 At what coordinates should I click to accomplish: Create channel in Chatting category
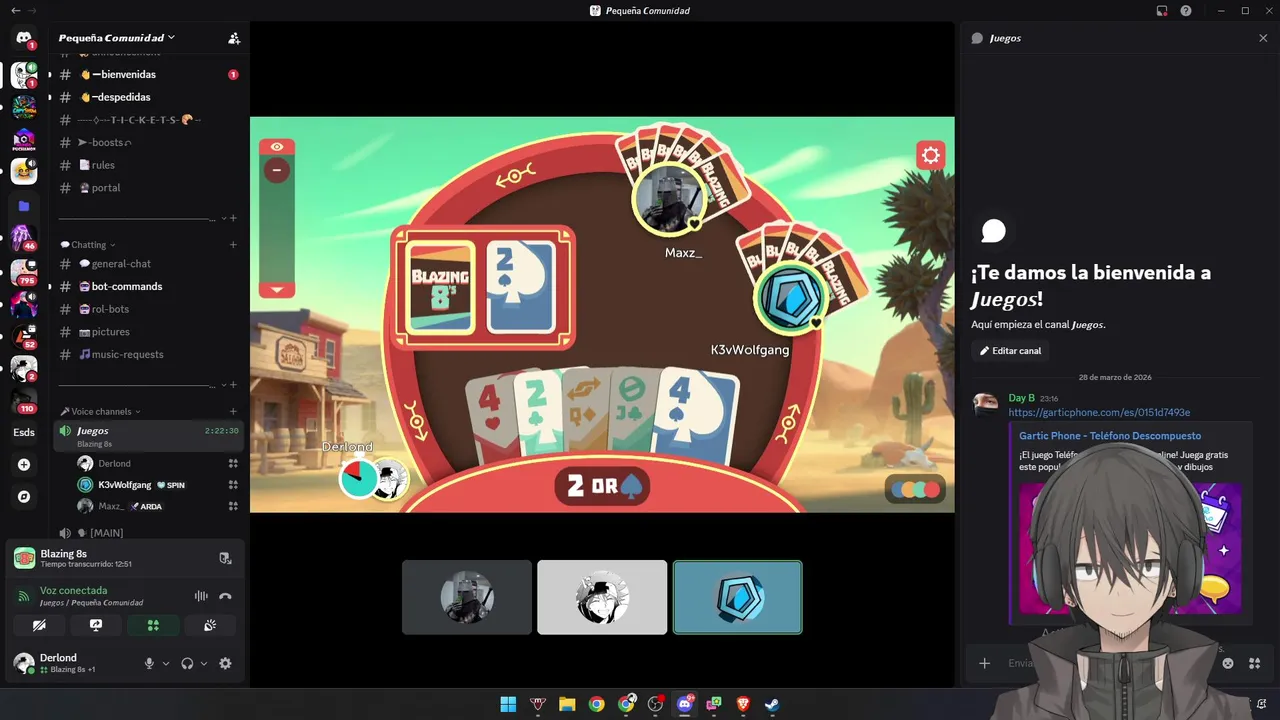[233, 244]
